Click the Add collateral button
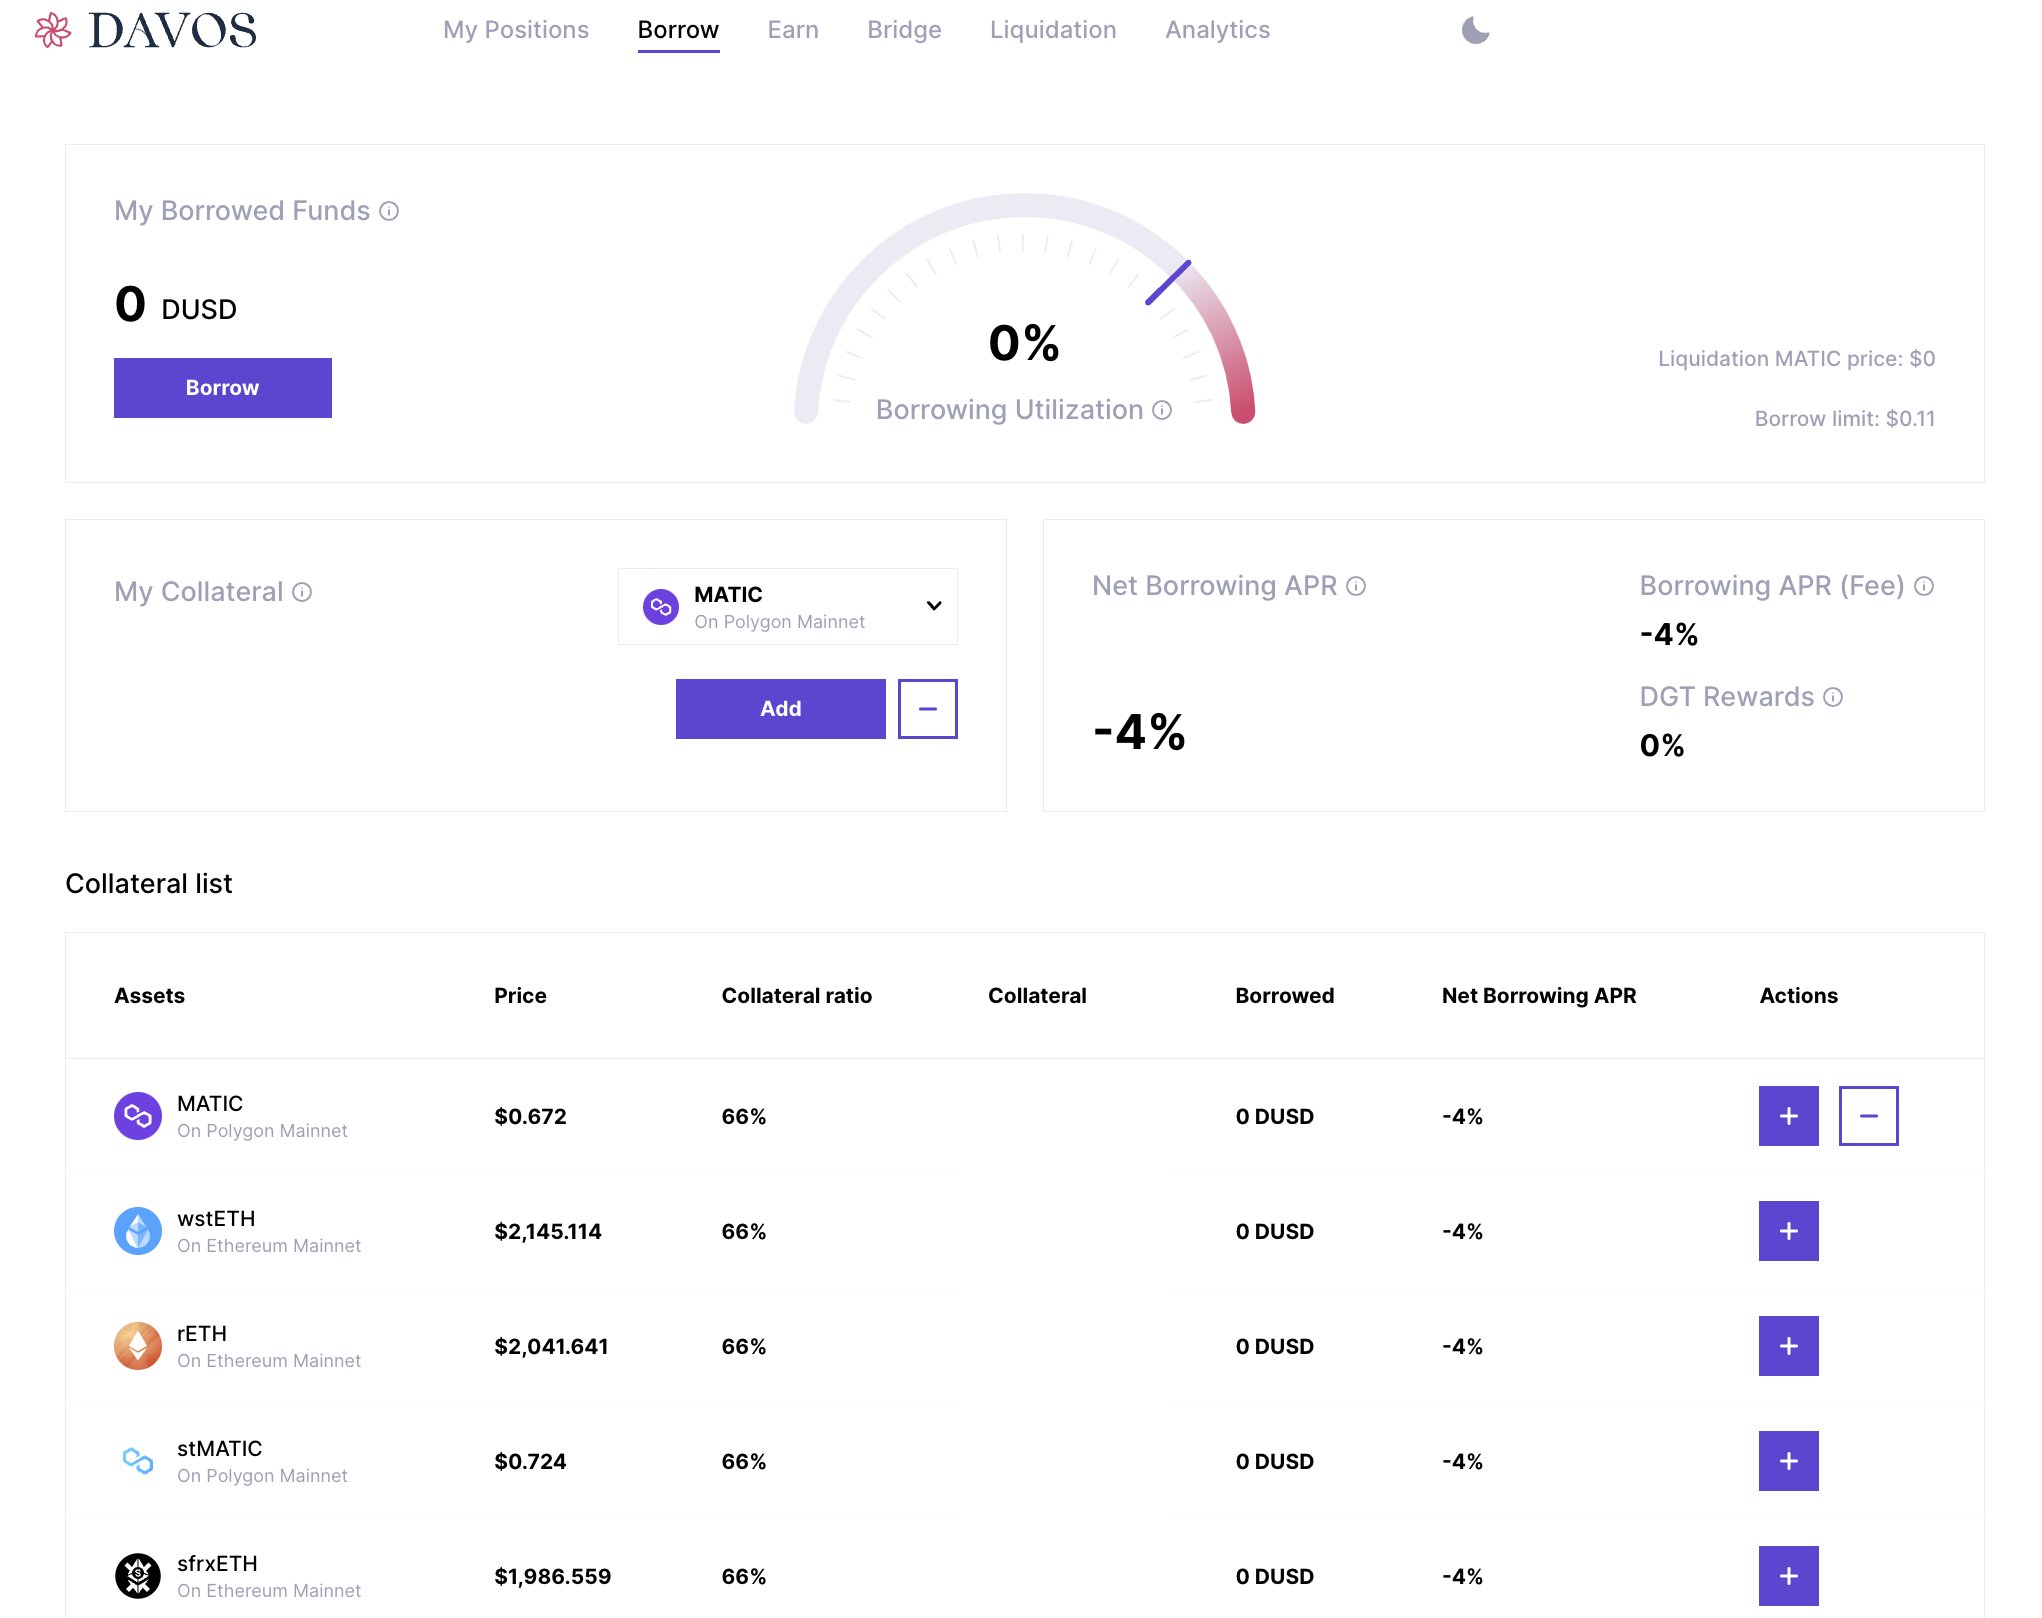The image size is (2042, 1618). pos(780,709)
